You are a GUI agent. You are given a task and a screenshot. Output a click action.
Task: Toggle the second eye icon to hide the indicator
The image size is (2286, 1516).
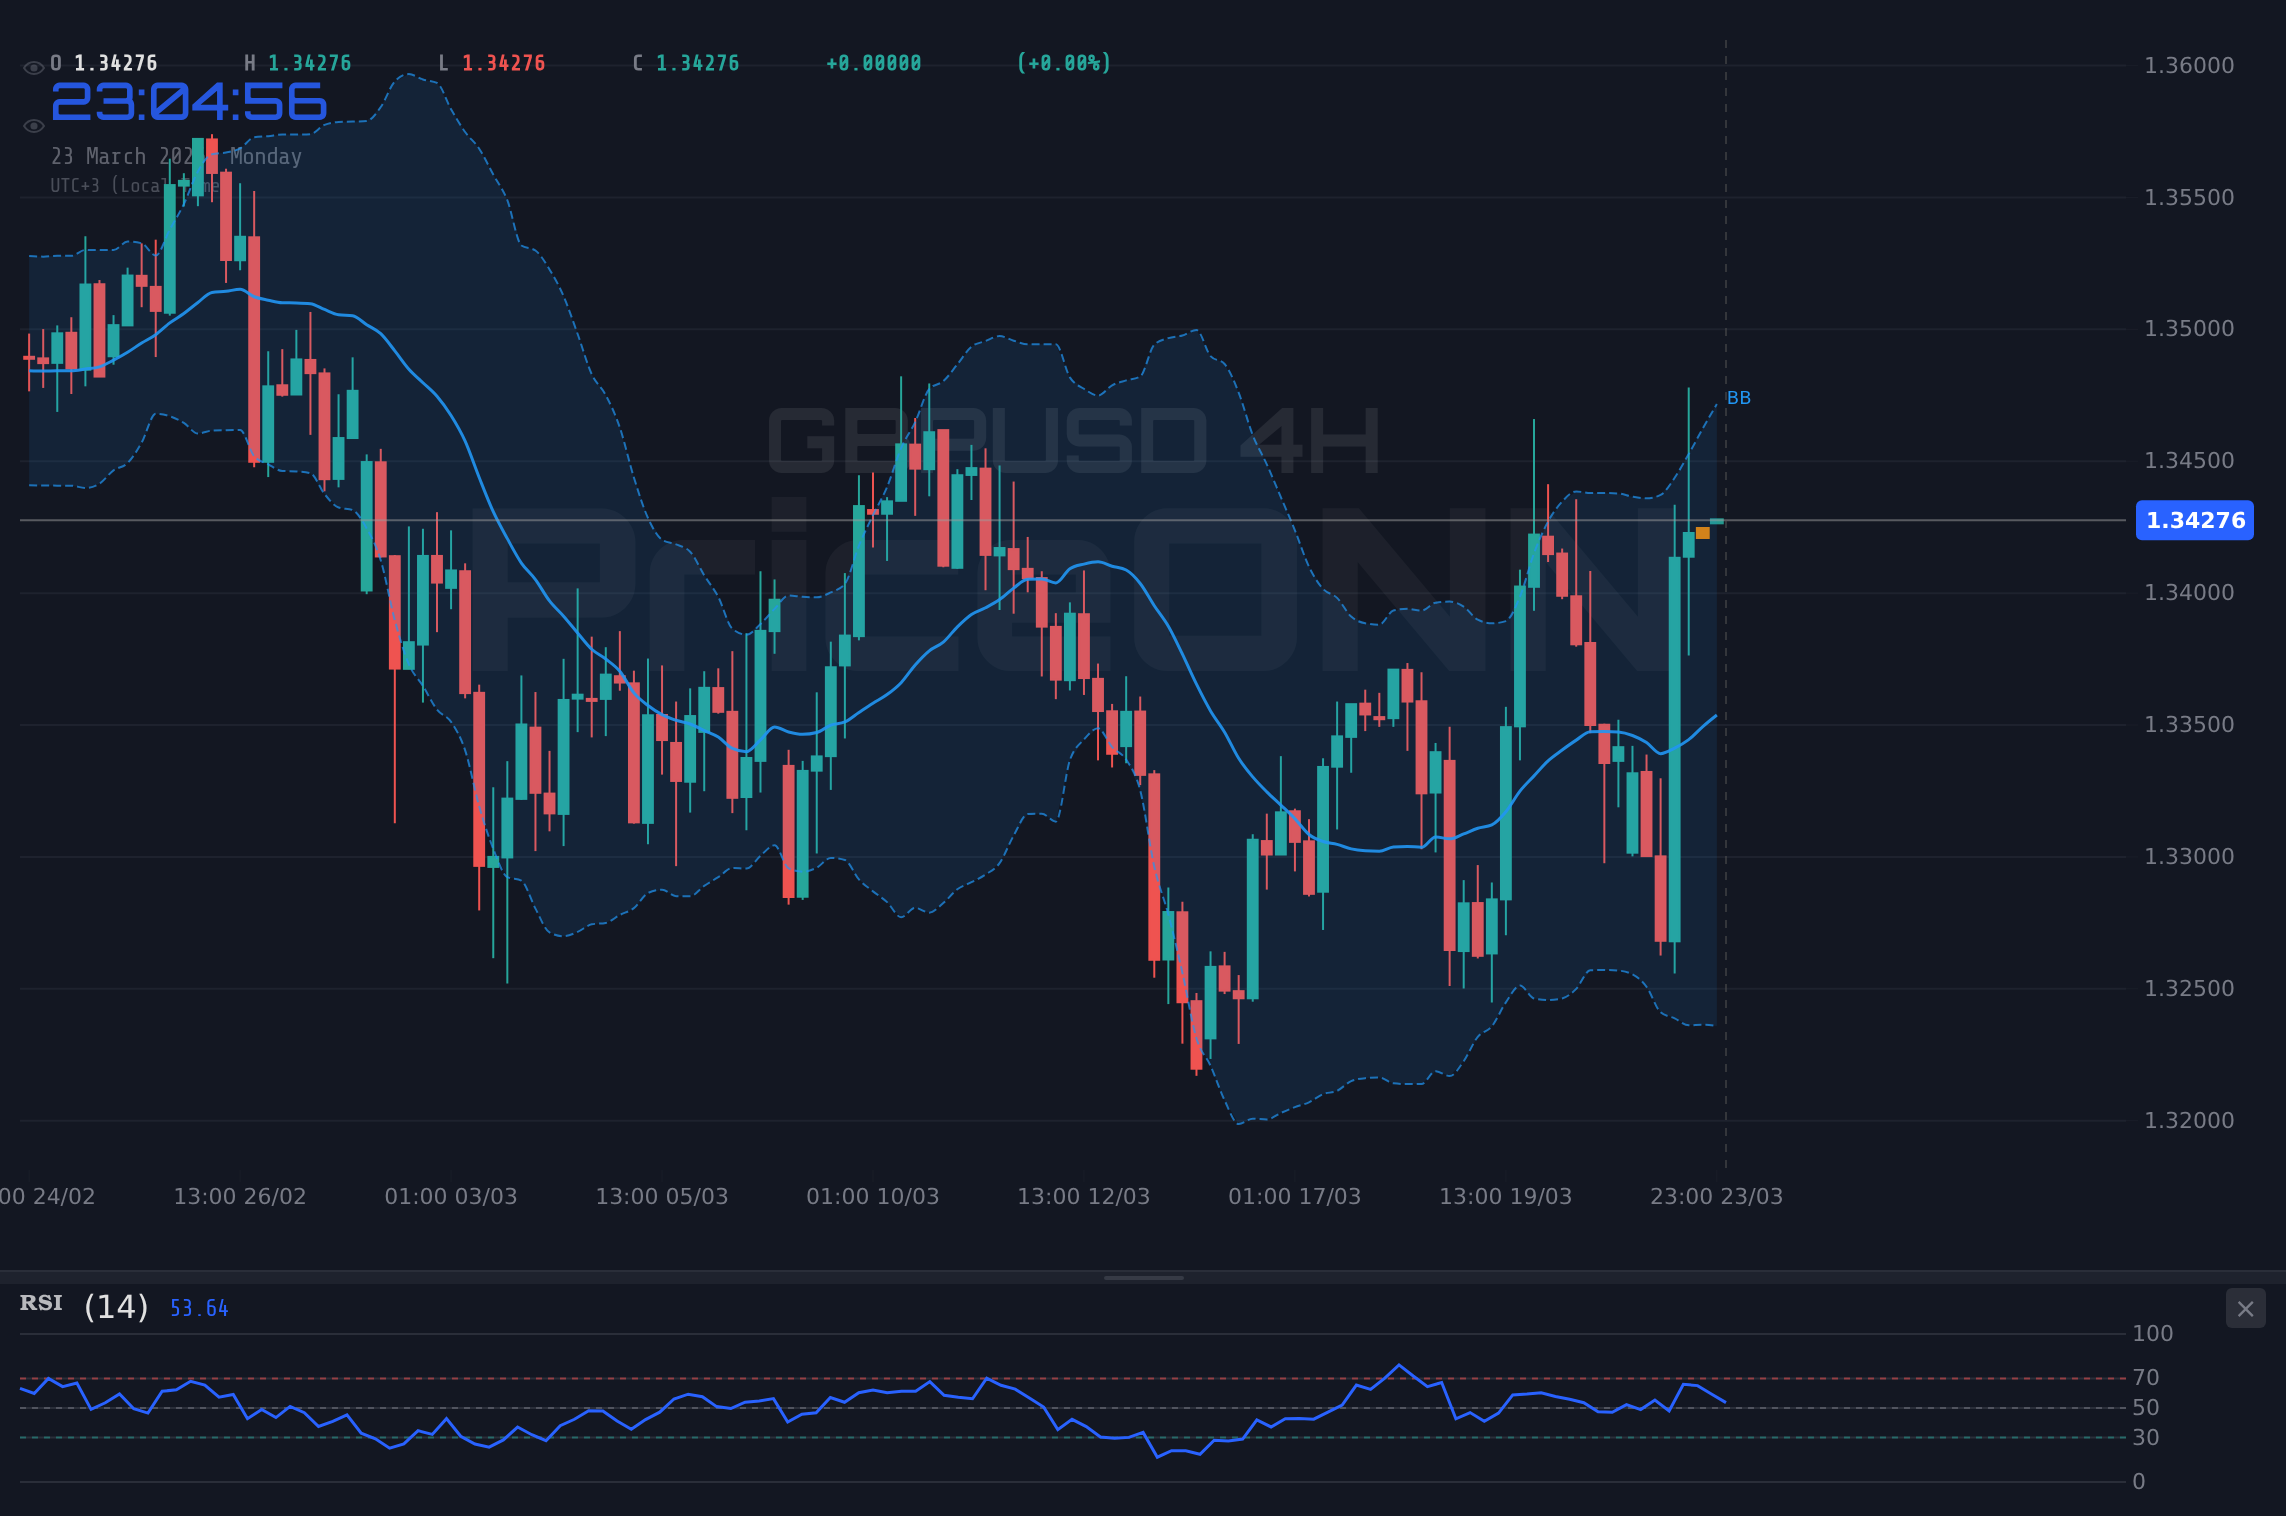(x=33, y=125)
